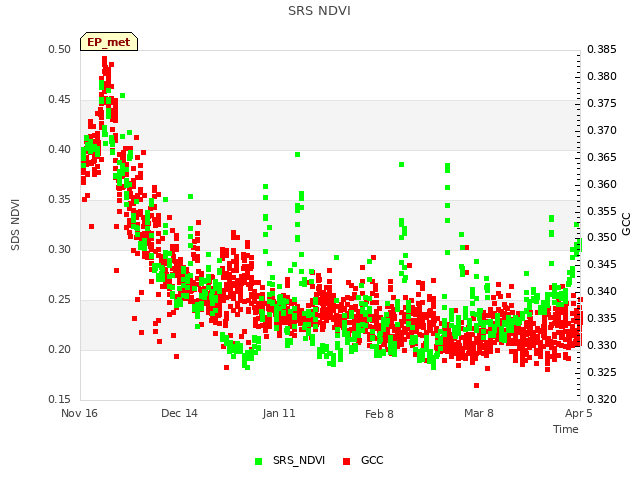Viewport: 640px width, 480px height.
Task: Click the 0.40 left axis value
Action: tap(60, 149)
